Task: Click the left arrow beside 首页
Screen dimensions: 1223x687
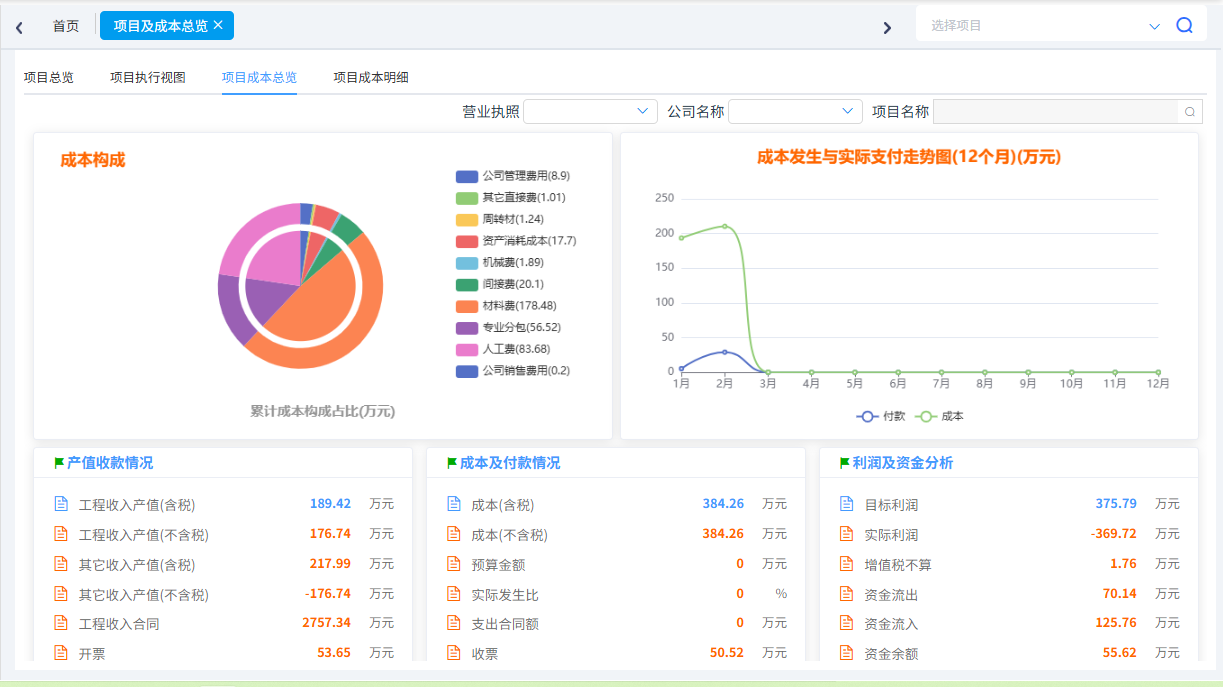Action: [x=18, y=27]
